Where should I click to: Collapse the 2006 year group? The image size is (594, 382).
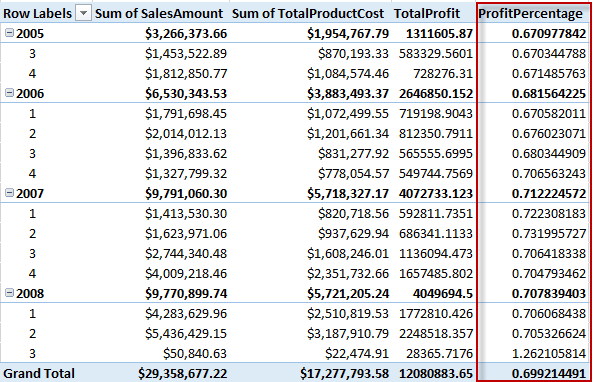9,93
